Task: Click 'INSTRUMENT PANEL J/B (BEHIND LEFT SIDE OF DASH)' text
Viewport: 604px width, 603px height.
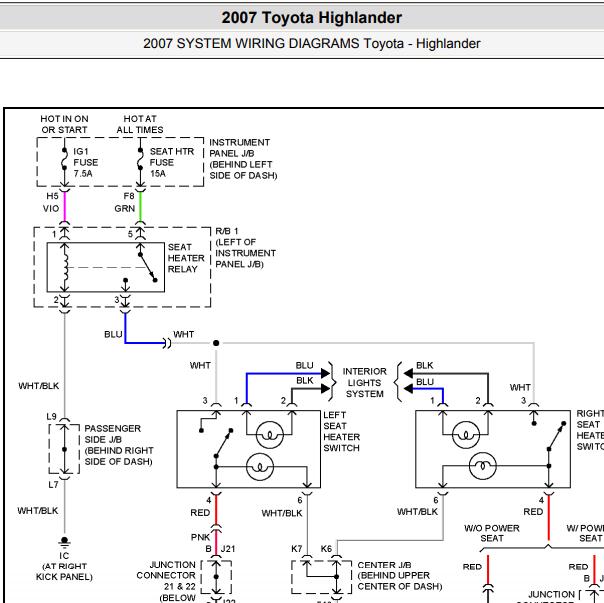Action: point(243,159)
